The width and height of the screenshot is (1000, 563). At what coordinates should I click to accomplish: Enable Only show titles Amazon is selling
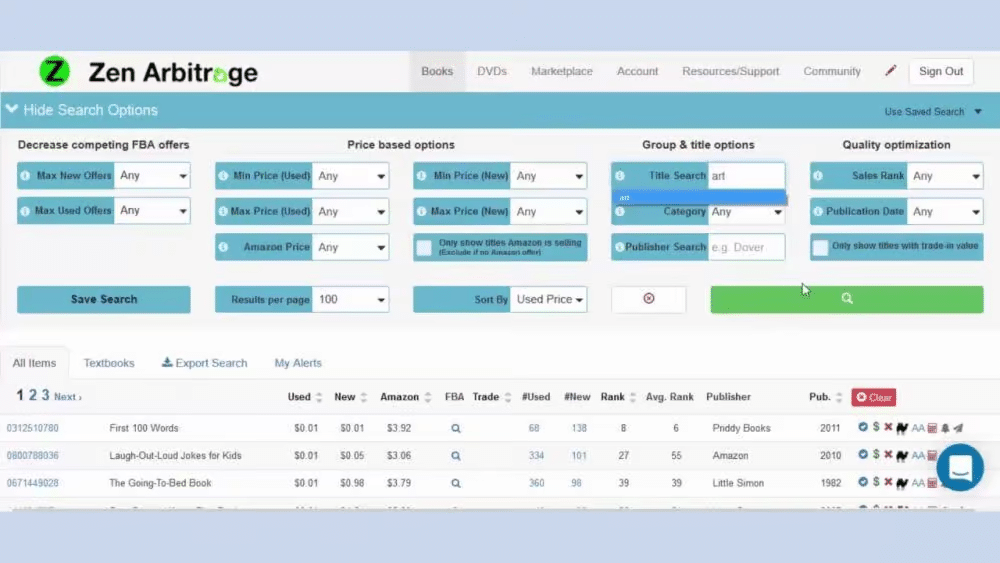pyautogui.click(x=424, y=247)
